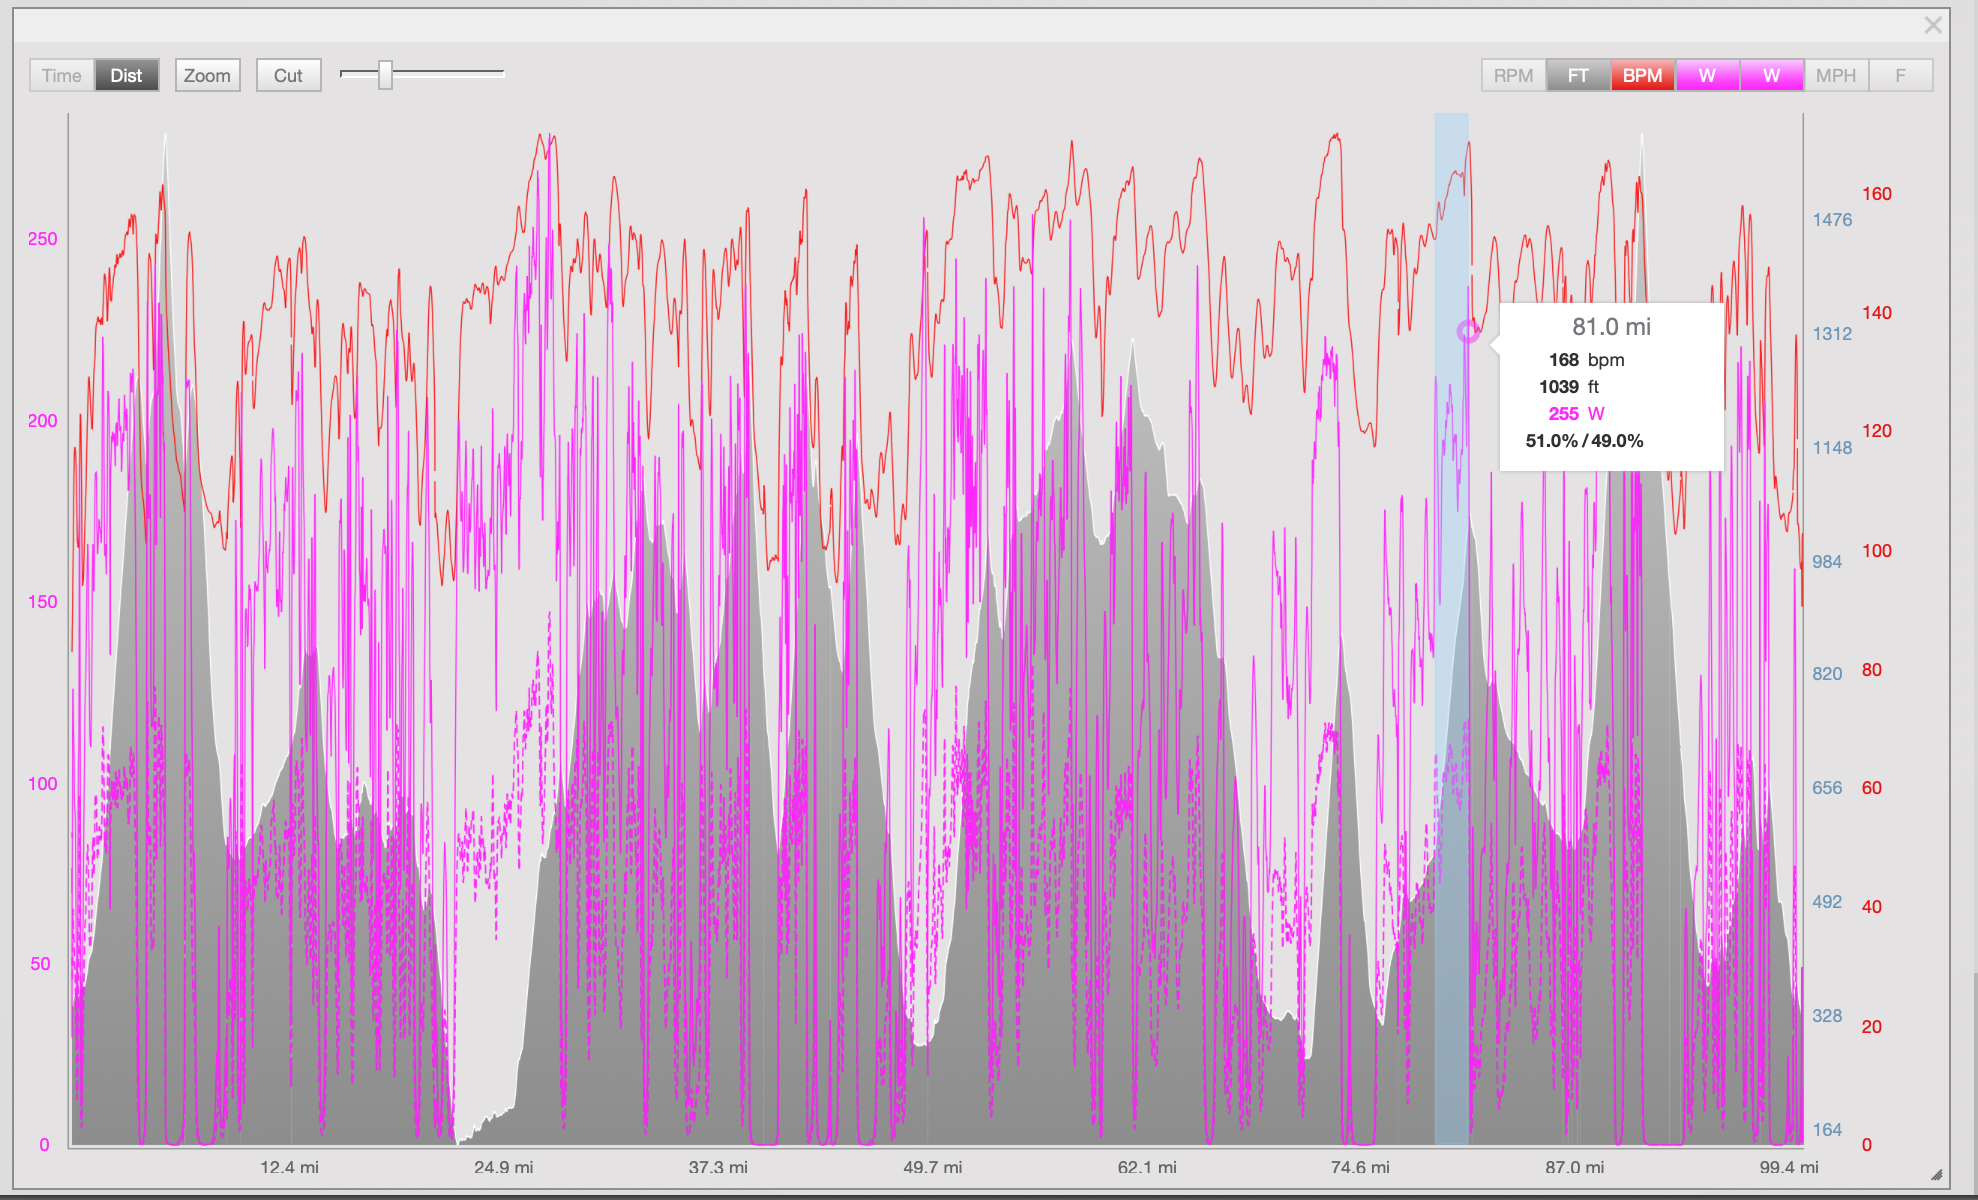
Task: Enable the RPM cadence series
Action: click(1513, 75)
